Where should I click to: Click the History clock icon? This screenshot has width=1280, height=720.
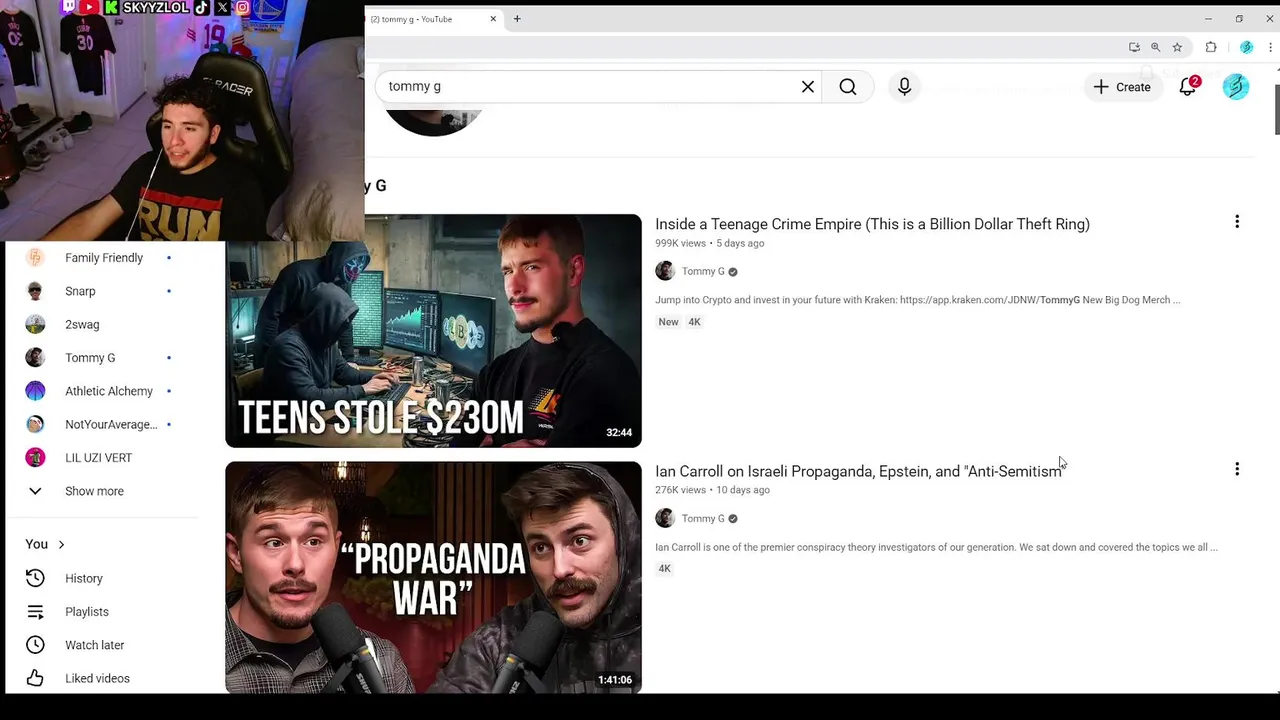pos(35,578)
